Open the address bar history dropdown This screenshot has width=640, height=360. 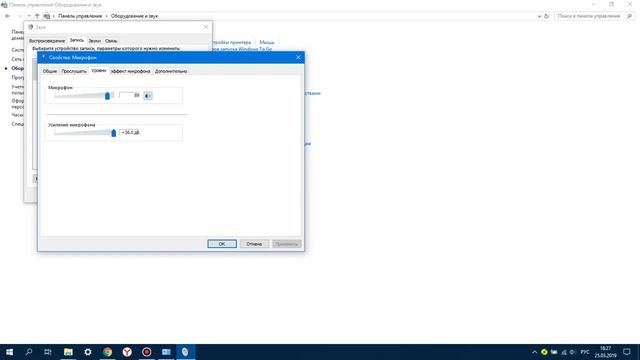[x=539, y=16]
